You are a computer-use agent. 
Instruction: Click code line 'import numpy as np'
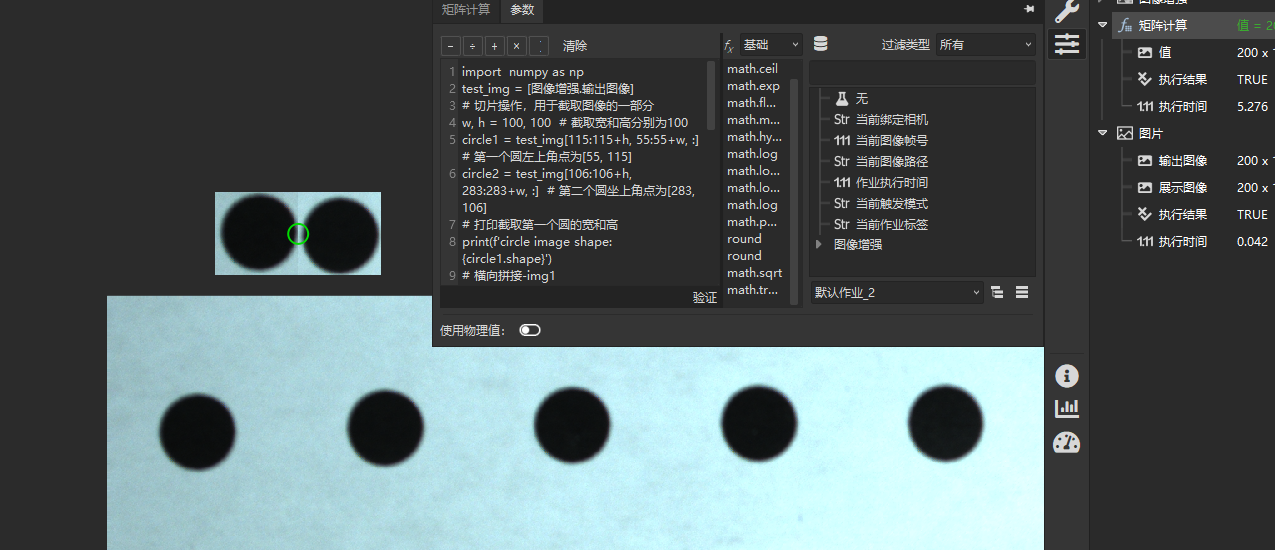pos(522,72)
